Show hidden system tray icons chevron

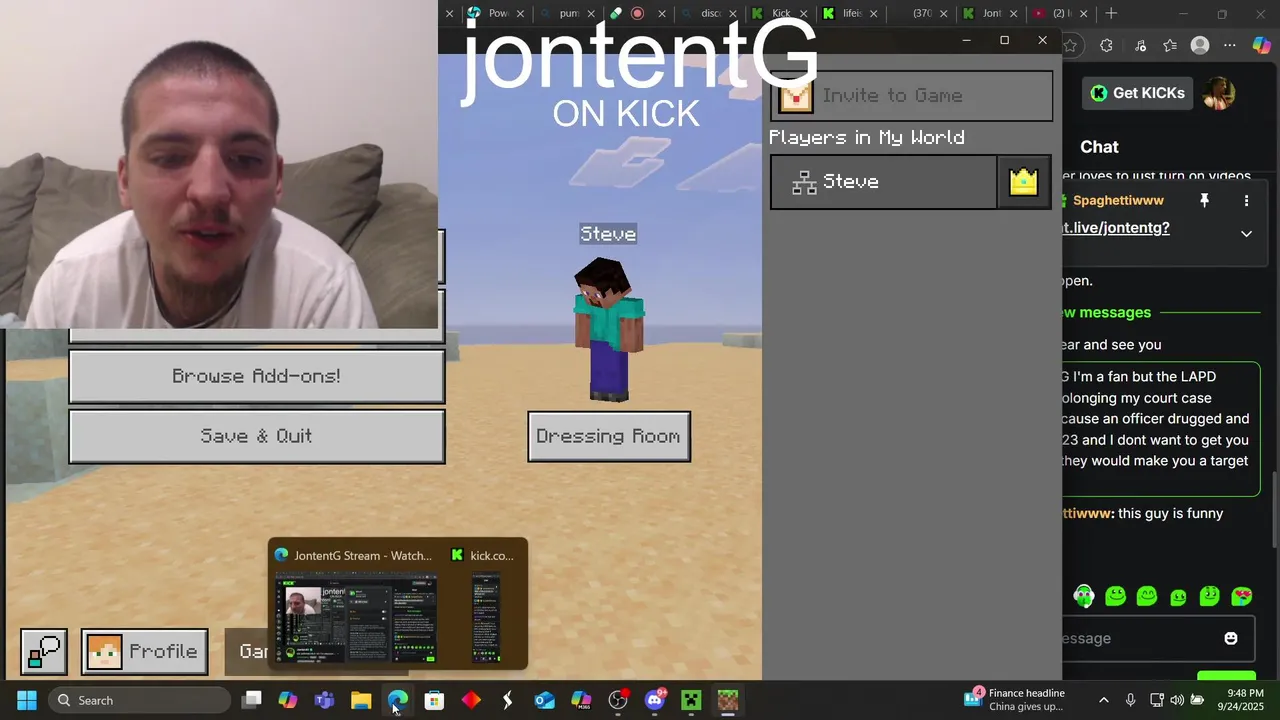[x=1104, y=700]
